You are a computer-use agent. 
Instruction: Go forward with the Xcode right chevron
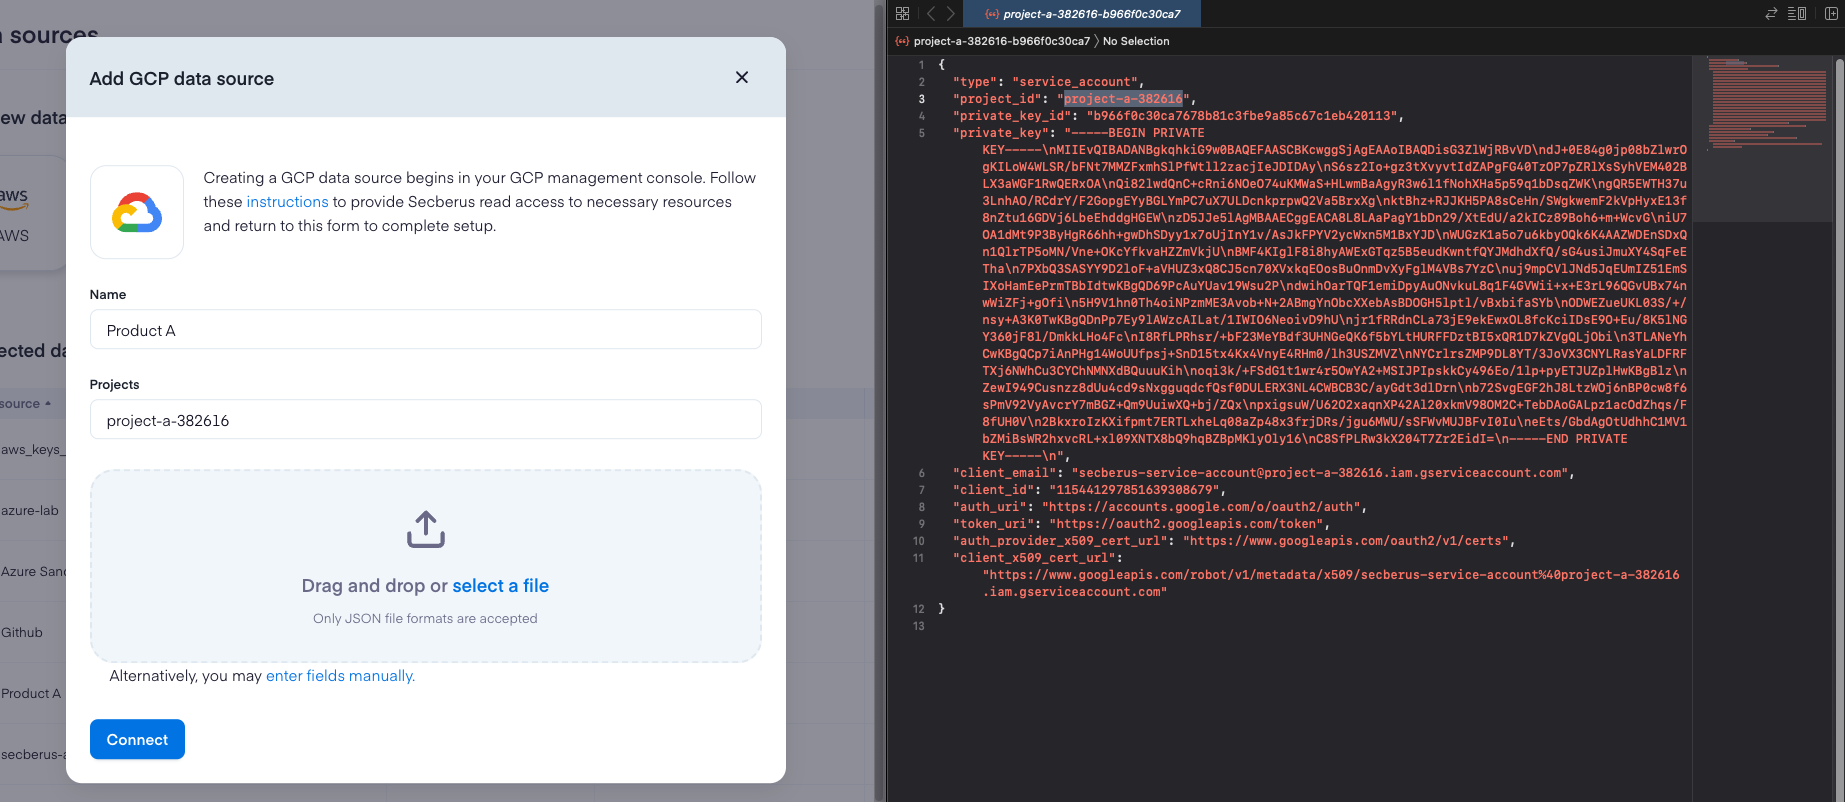point(951,14)
